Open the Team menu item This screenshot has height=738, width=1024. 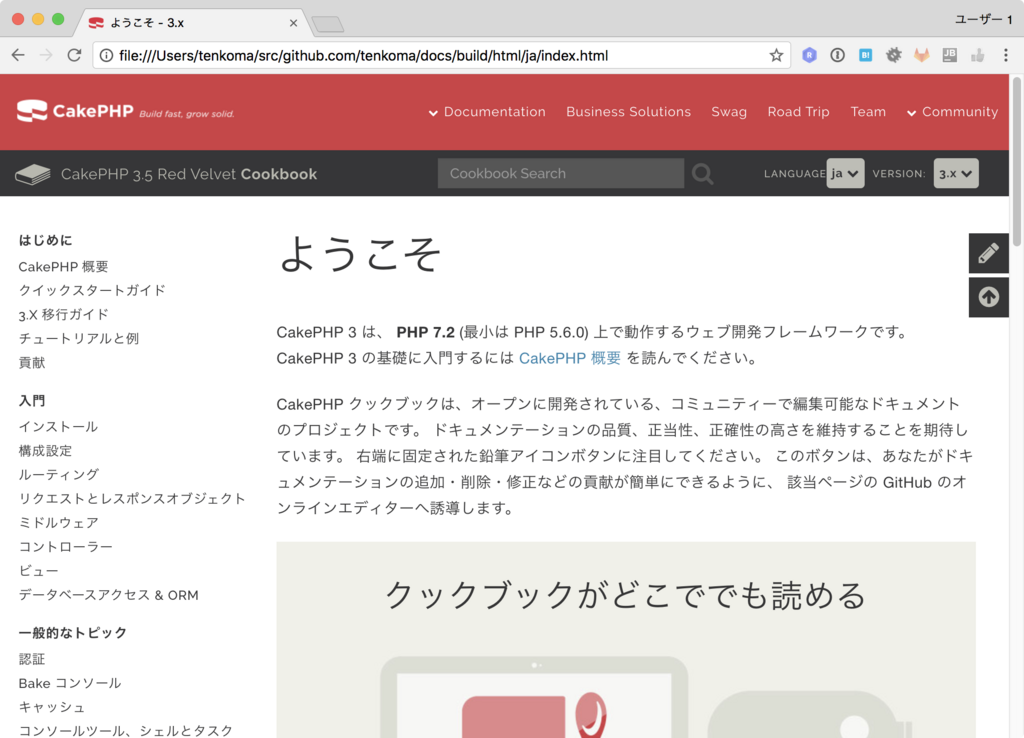click(x=868, y=112)
